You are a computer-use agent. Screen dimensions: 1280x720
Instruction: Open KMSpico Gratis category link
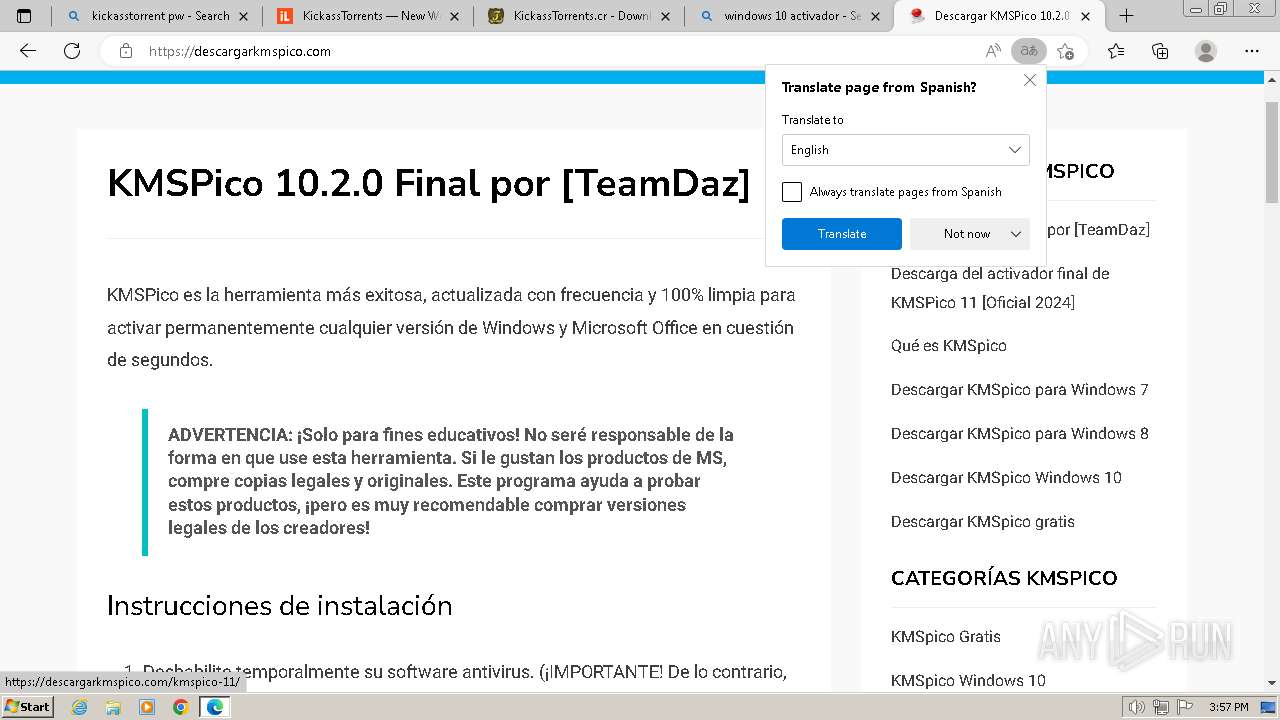click(946, 637)
